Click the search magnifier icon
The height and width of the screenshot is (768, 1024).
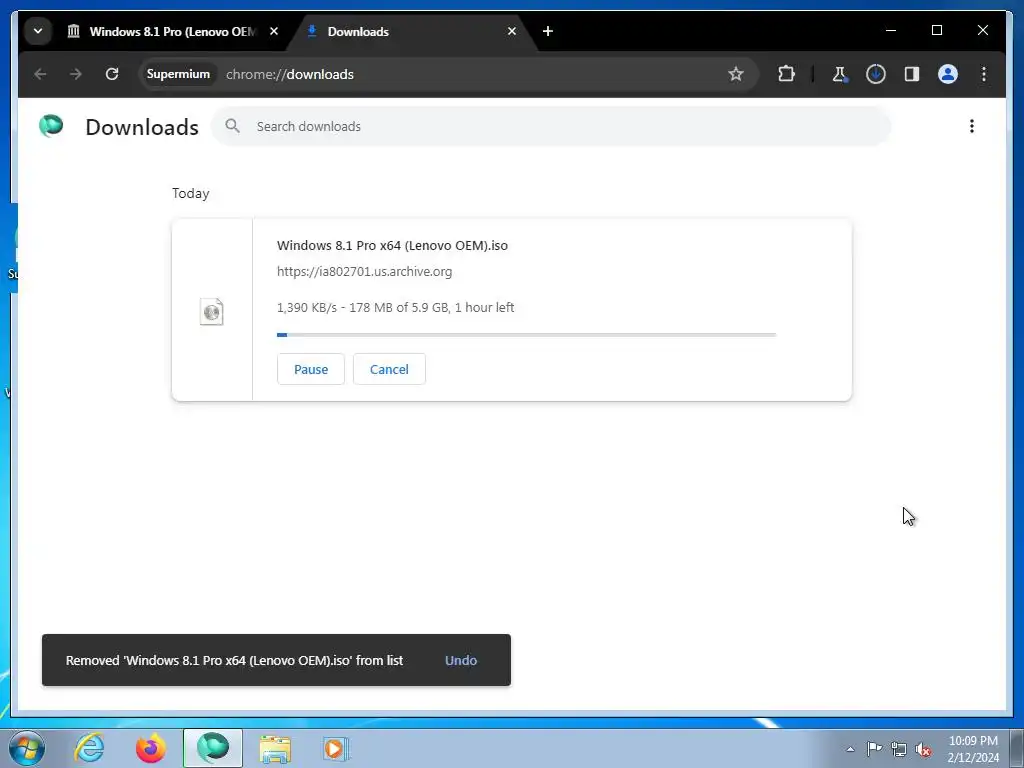(232, 126)
